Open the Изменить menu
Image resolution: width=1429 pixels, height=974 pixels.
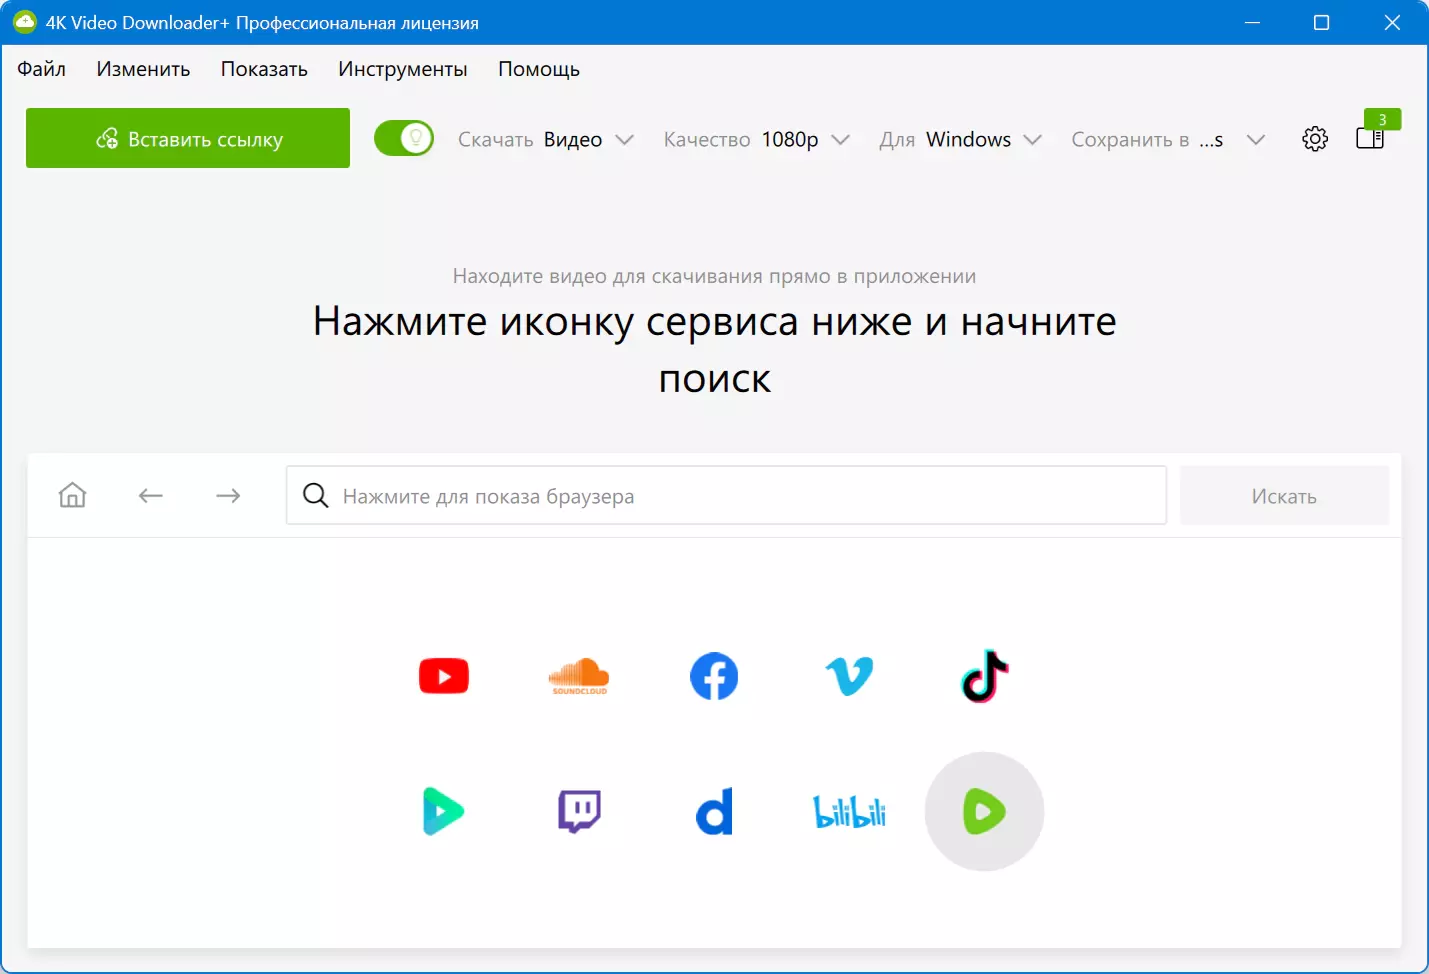(x=143, y=69)
